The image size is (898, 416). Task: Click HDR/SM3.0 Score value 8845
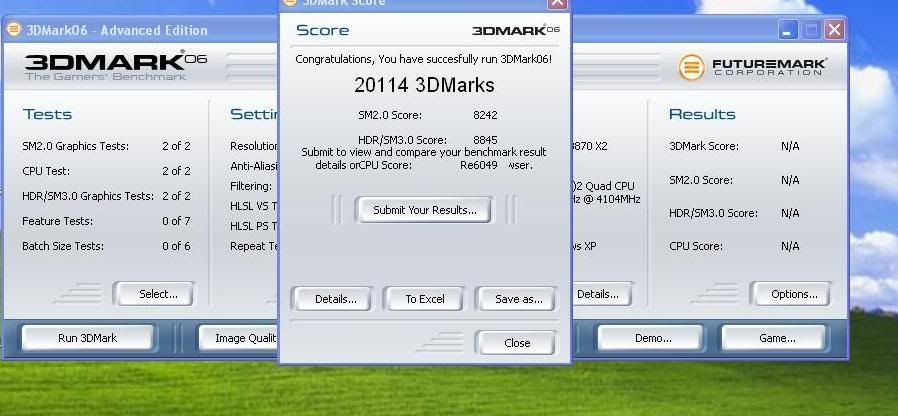coord(485,140)
